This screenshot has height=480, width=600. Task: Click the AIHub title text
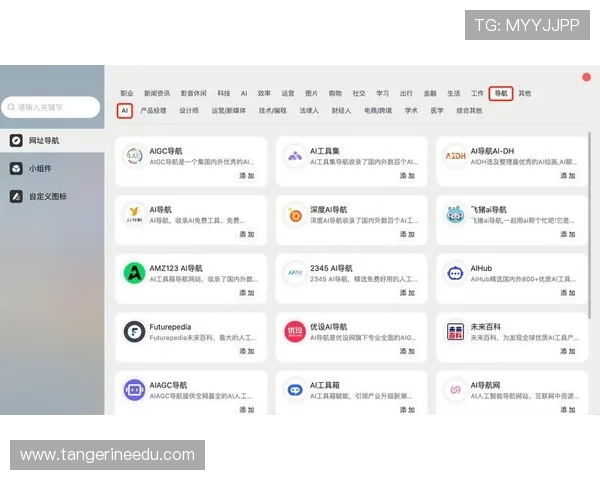point(481,268)
